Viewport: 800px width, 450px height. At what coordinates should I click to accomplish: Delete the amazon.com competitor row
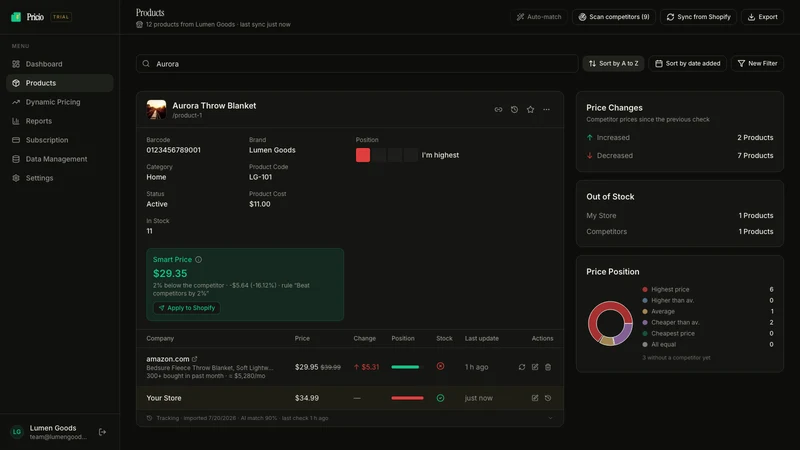pos(548,367)
